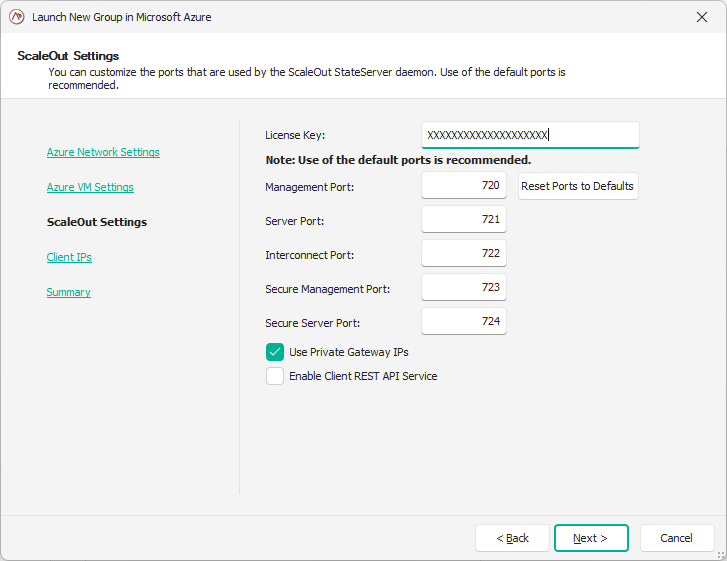Click the default ports recommendation note
Viewport: 727px width, 561px height.
[x=398, y=160]
